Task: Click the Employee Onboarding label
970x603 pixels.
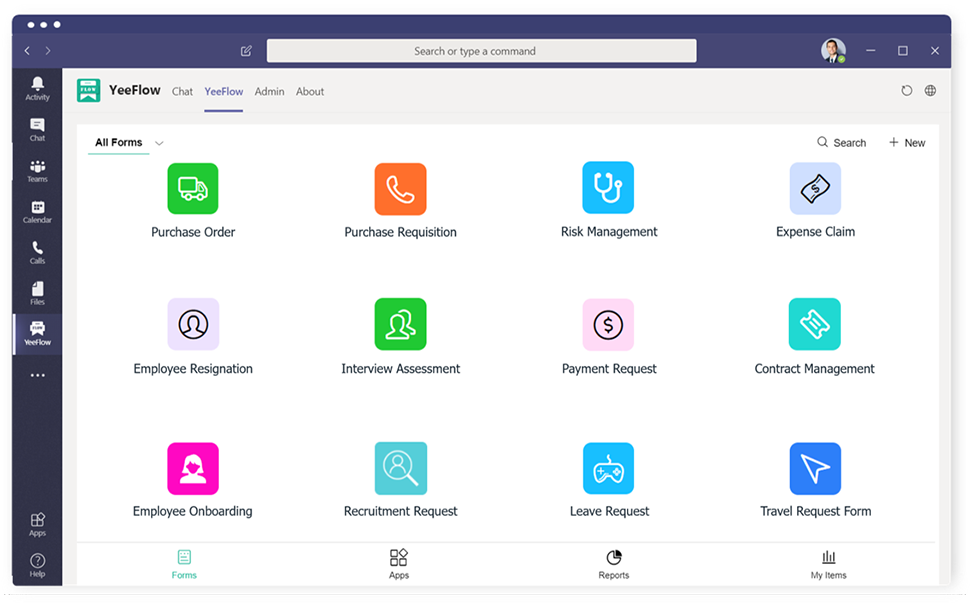Action: click(192, 511)
